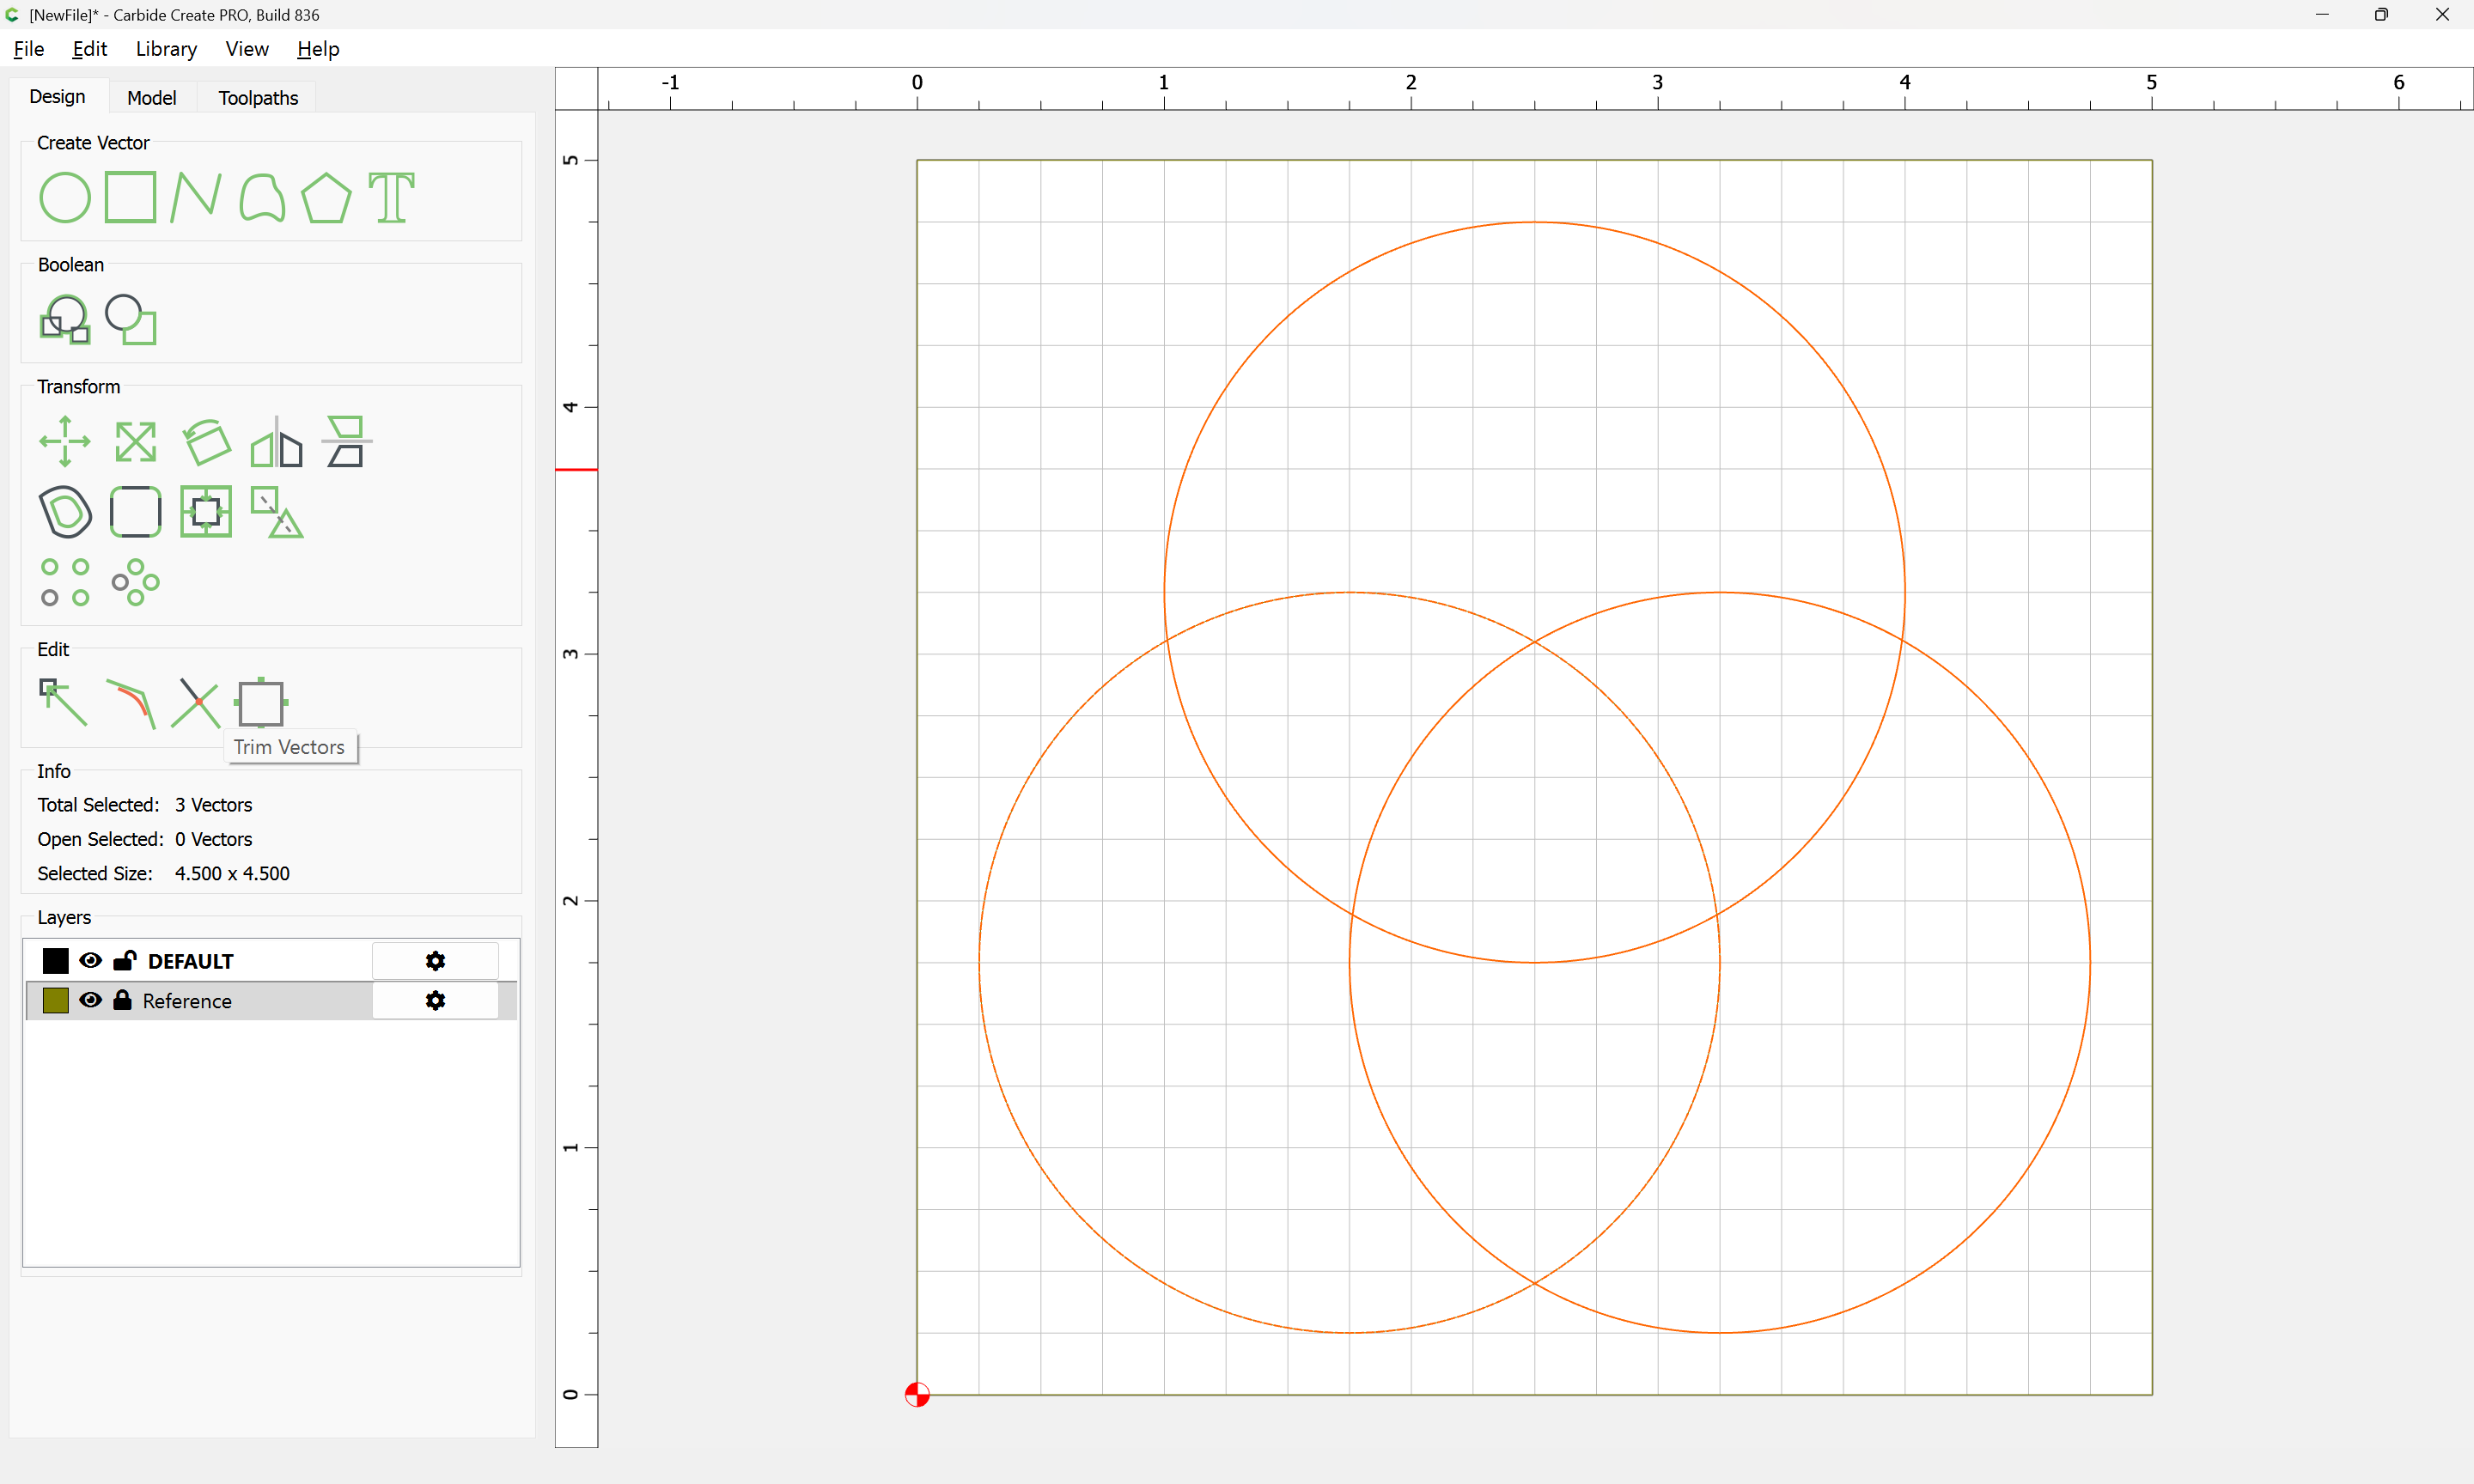Click the Trim Vectors icon
The image size is (2474, 1484).
(196, 703)
